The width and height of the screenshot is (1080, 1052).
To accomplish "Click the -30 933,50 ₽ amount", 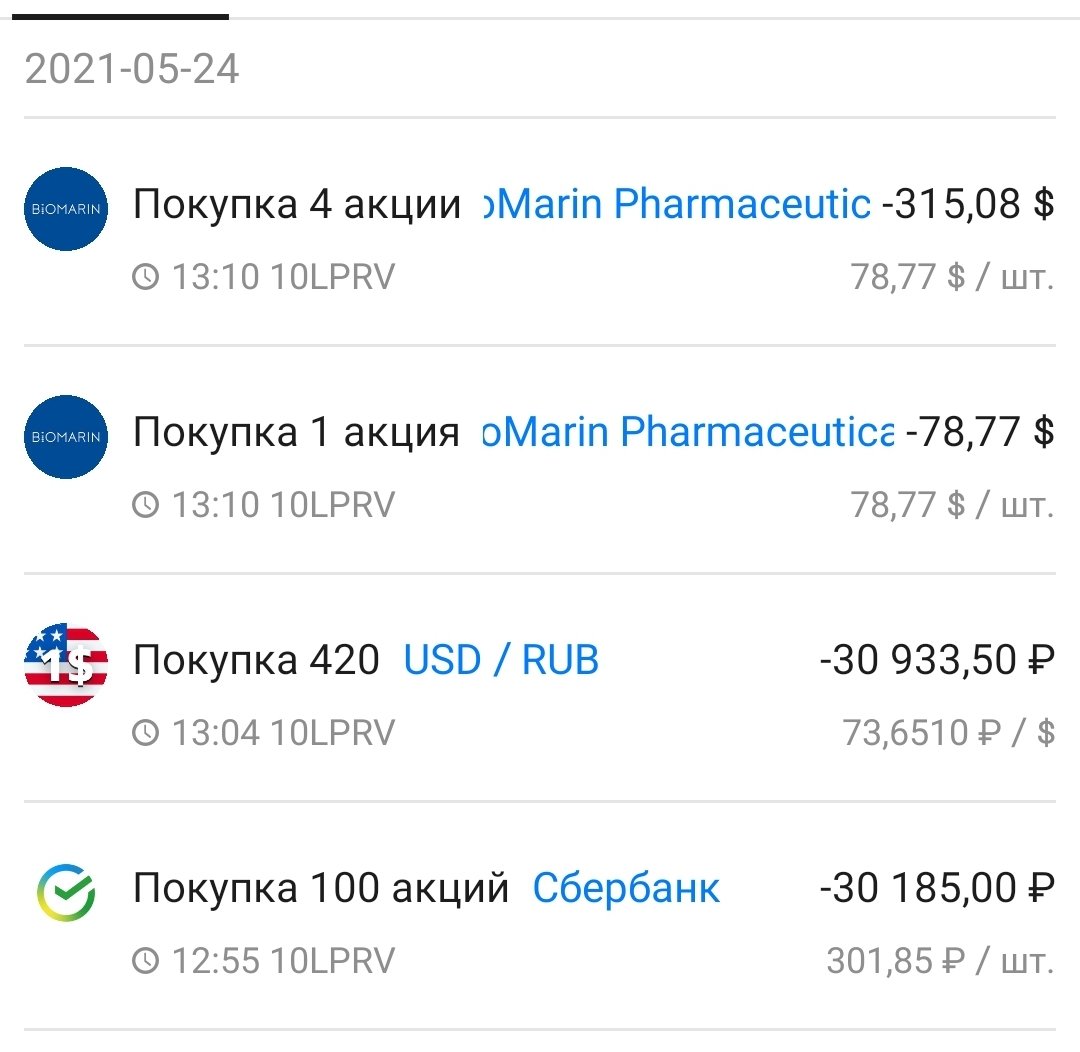I will (935, 659).
